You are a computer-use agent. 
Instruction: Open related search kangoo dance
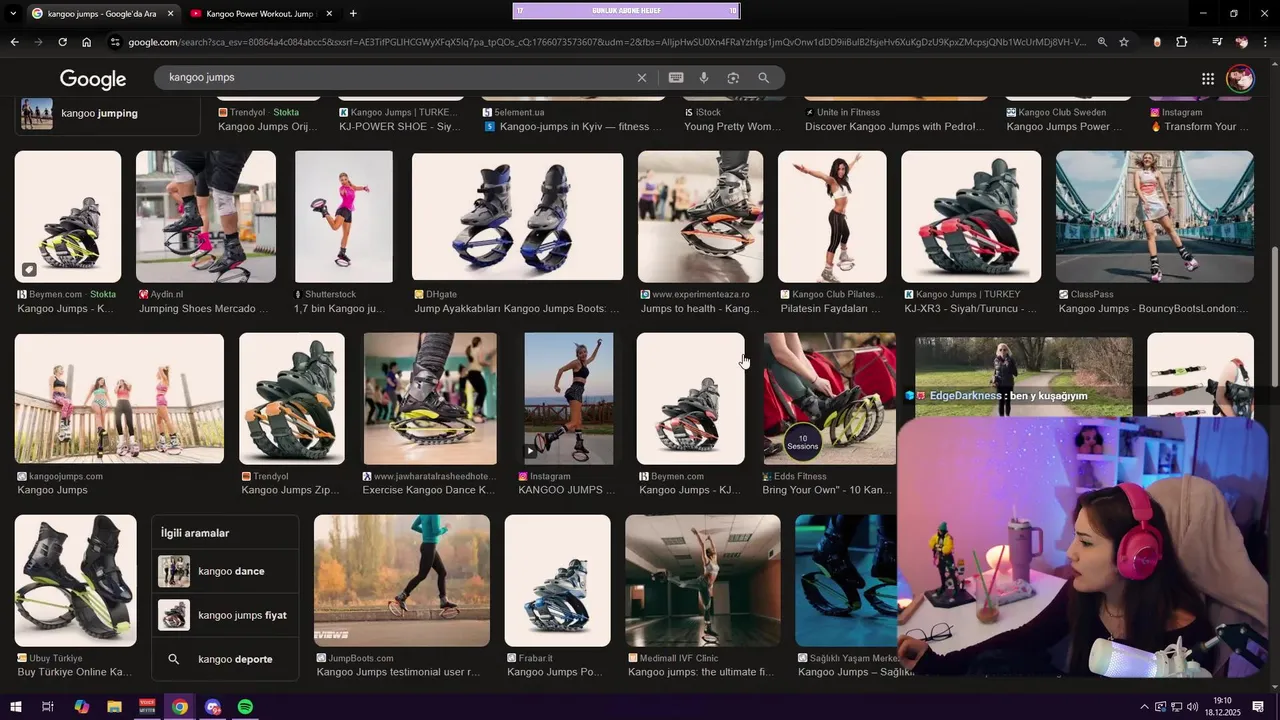pos(225,571)
